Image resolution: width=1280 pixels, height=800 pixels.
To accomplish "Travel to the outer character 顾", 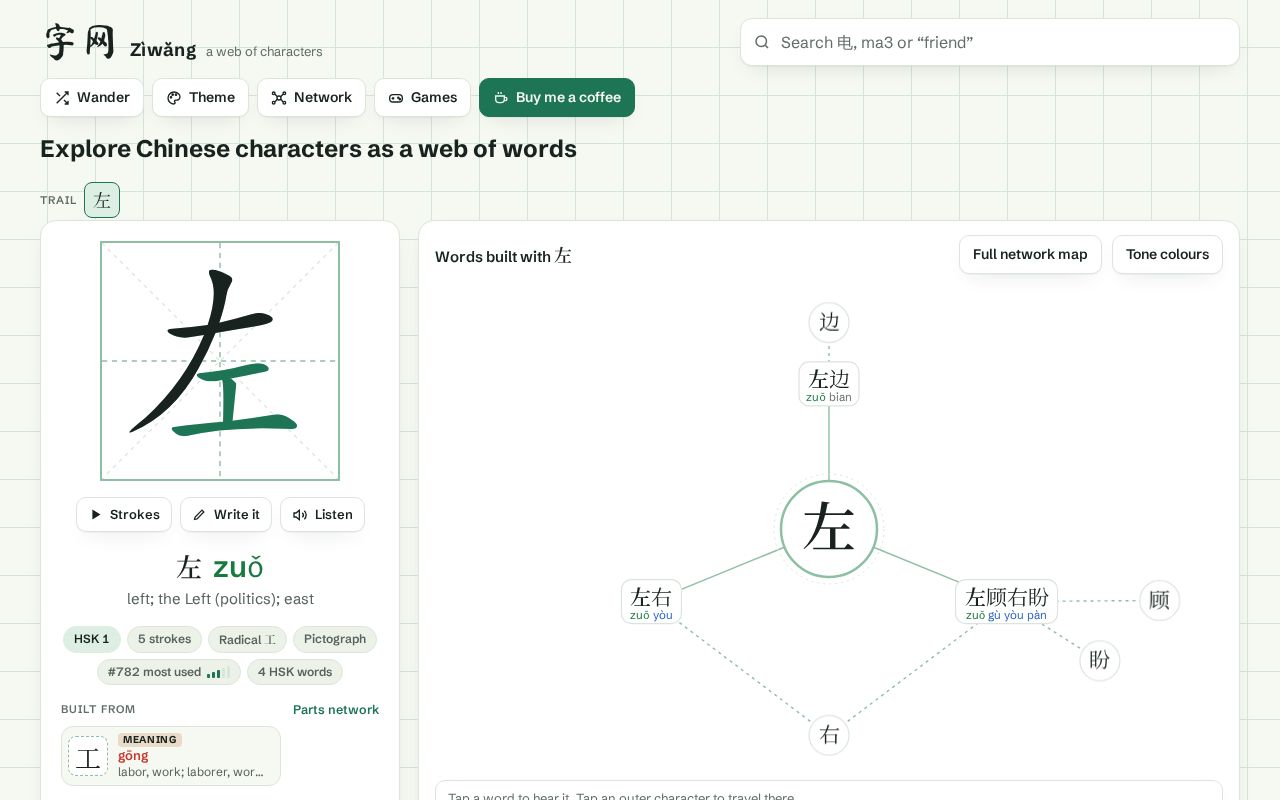I will [1160, 601].
